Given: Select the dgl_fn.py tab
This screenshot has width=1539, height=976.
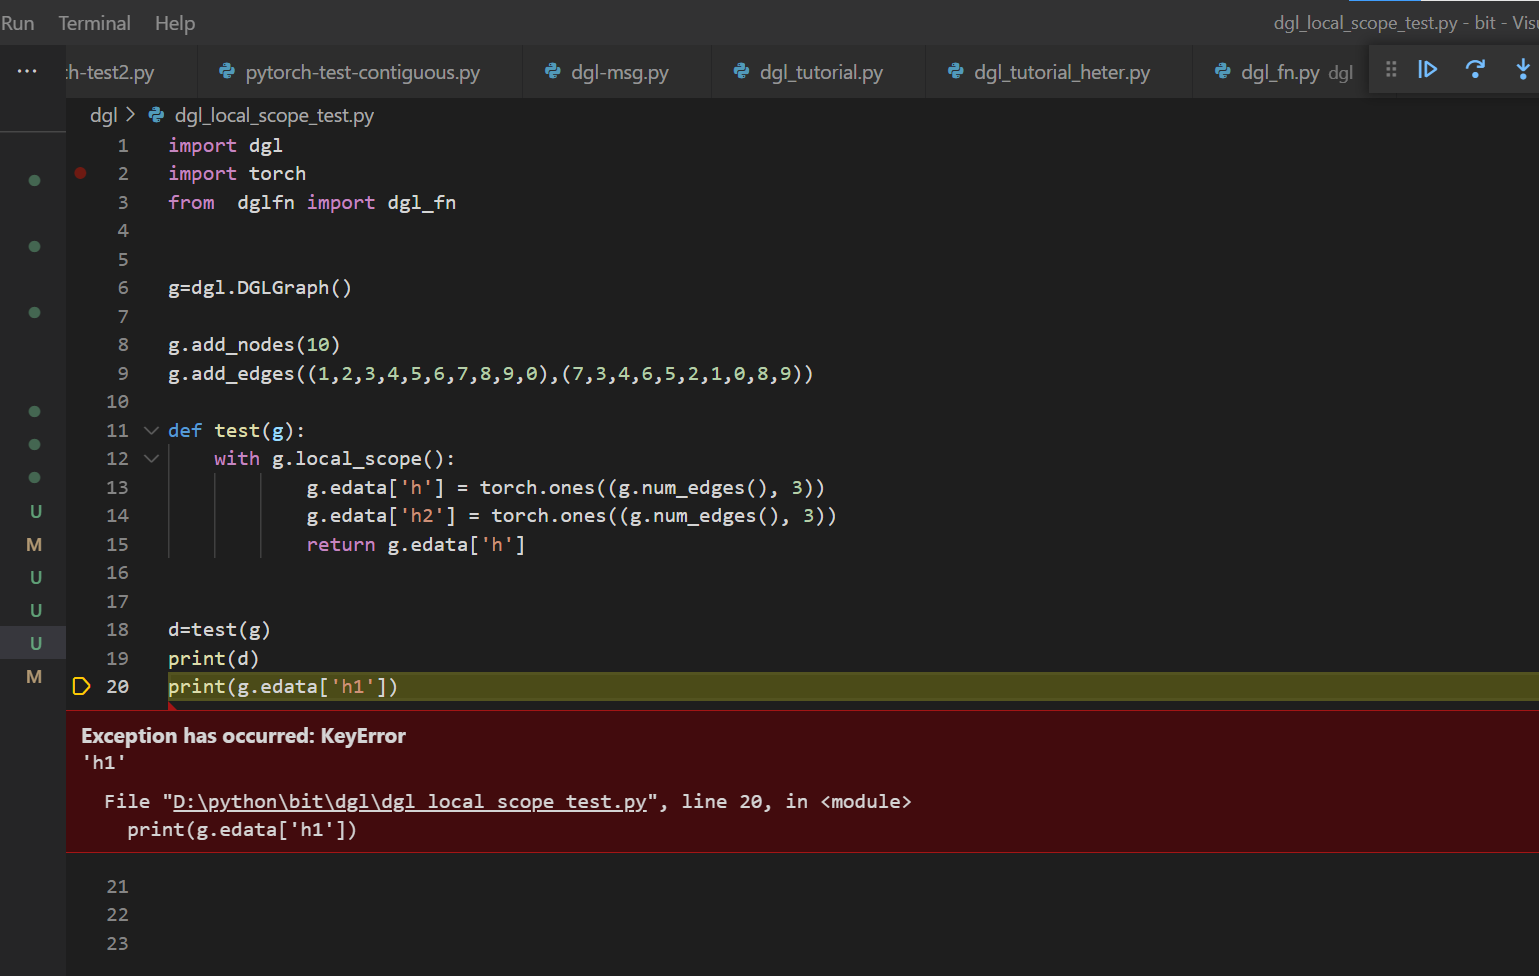Looking at the screenshot, I should [x=1280, y=71].
